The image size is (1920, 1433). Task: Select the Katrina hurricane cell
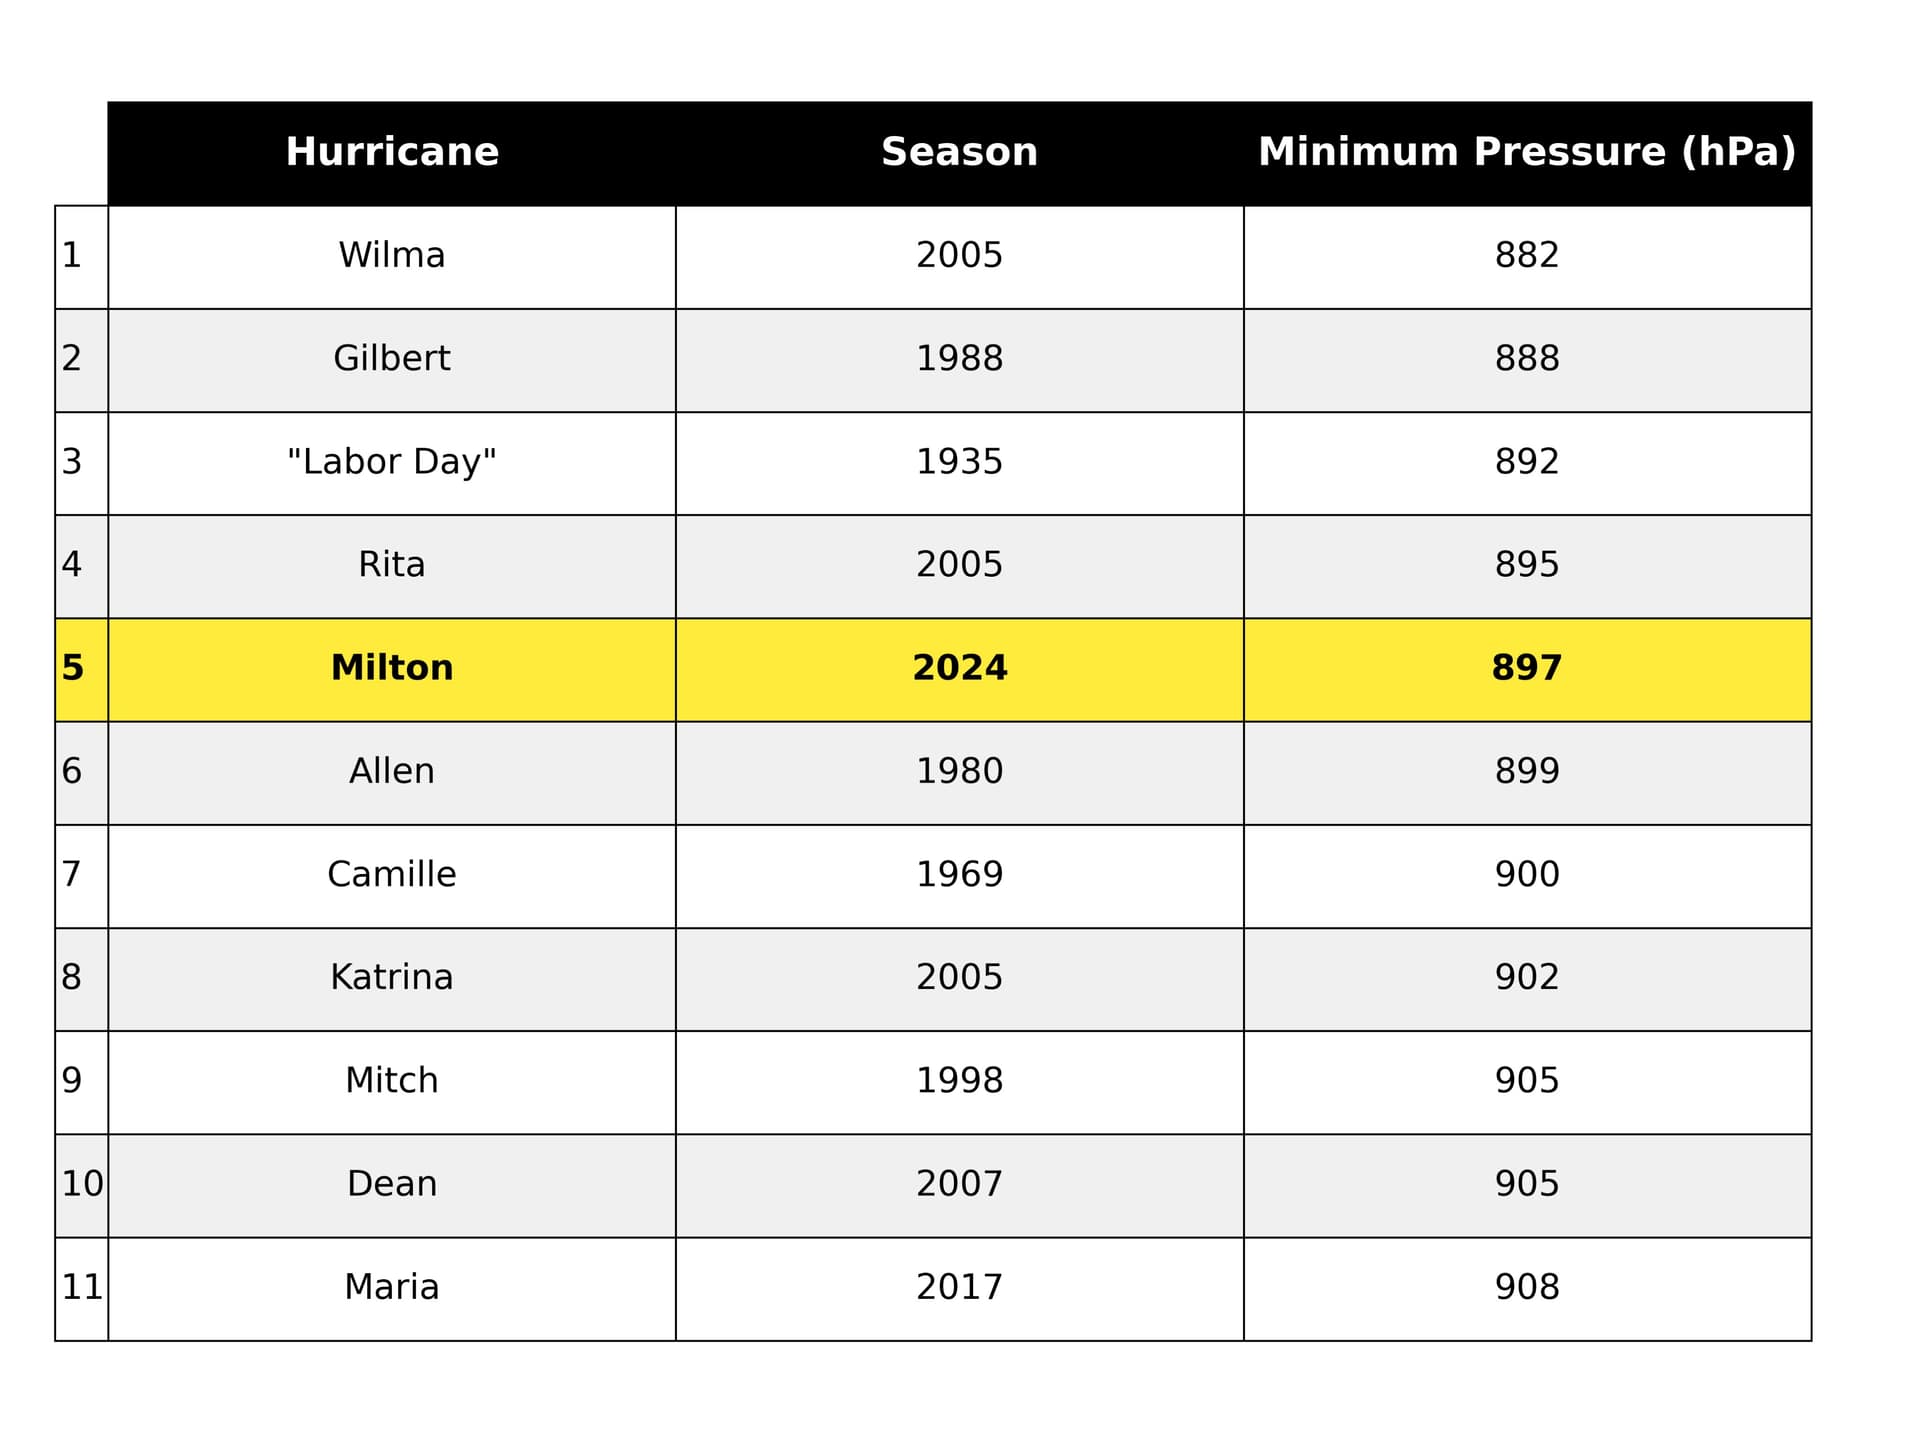coord(392,979)
